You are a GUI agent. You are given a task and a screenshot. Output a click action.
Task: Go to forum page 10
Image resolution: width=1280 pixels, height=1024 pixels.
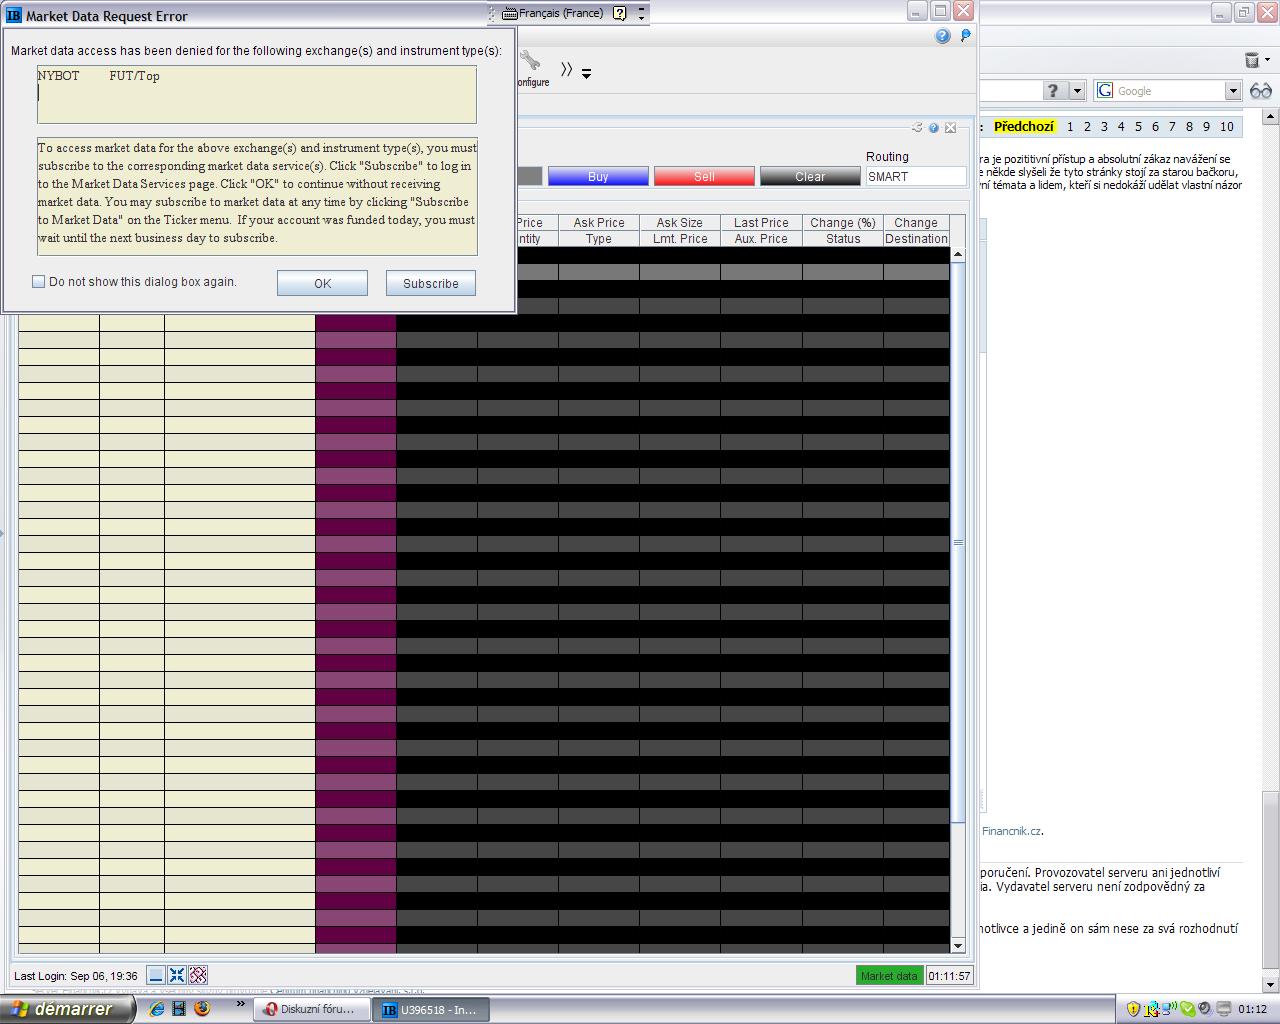pos(1227,127)
